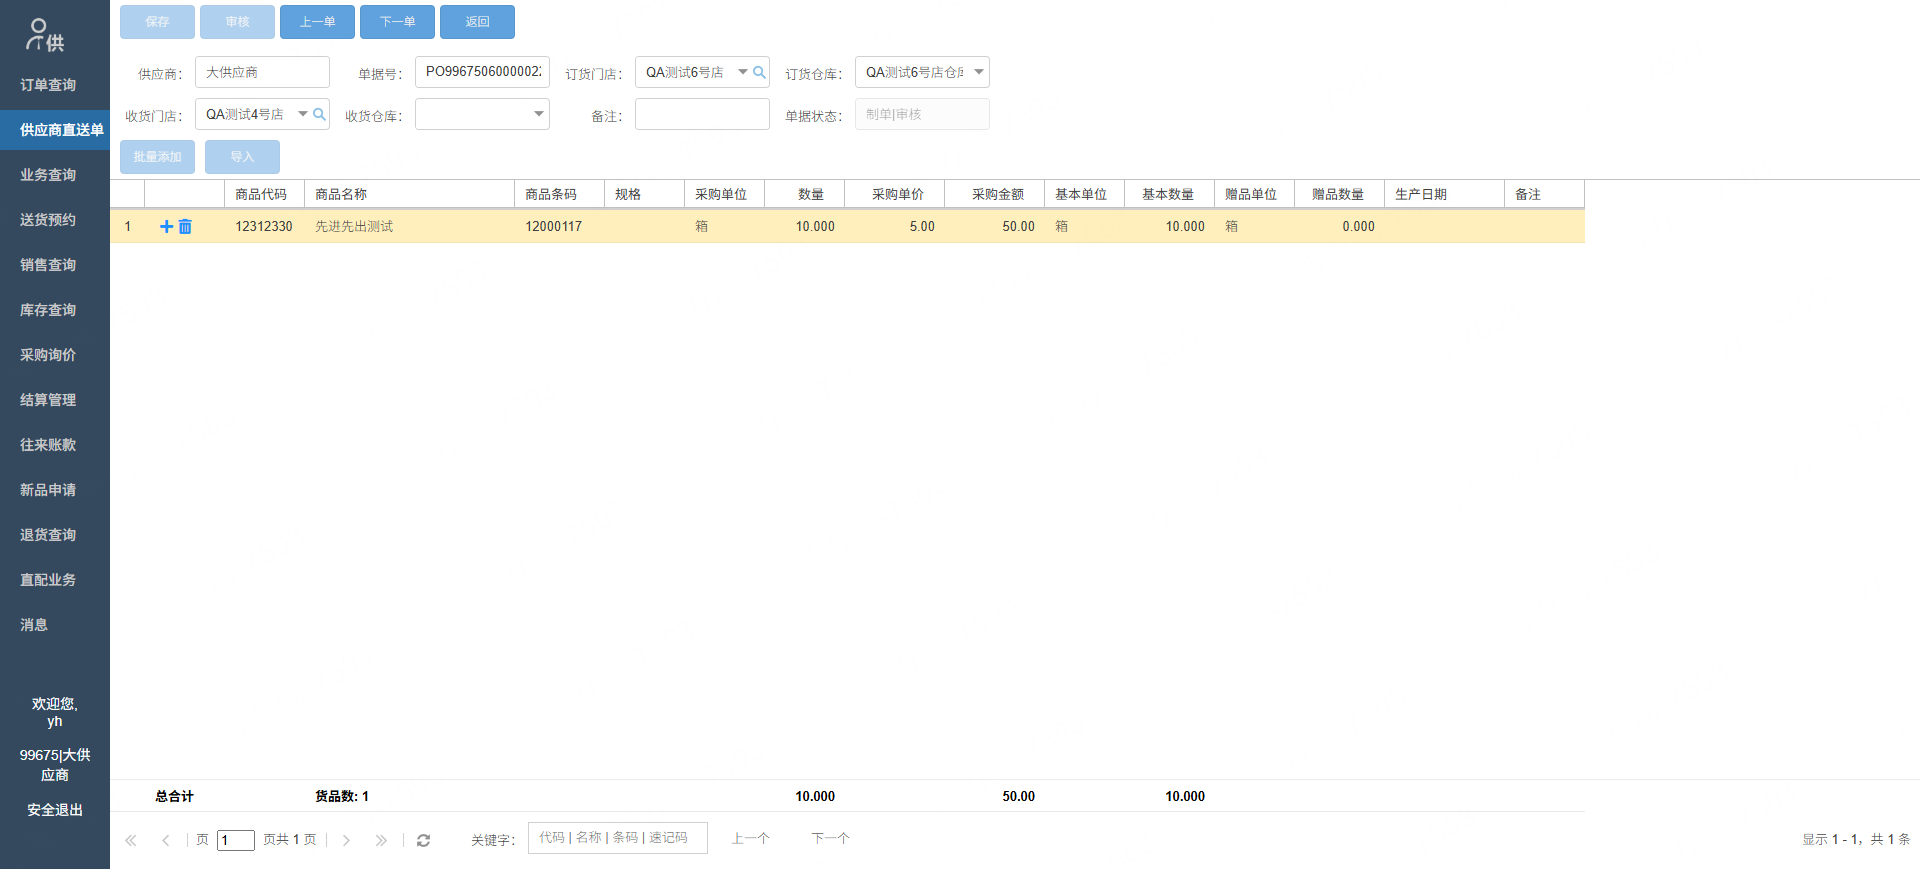Screen dimensions: 1920x869
Task: Open 销售查询 menu item
Action: point(55,265)
